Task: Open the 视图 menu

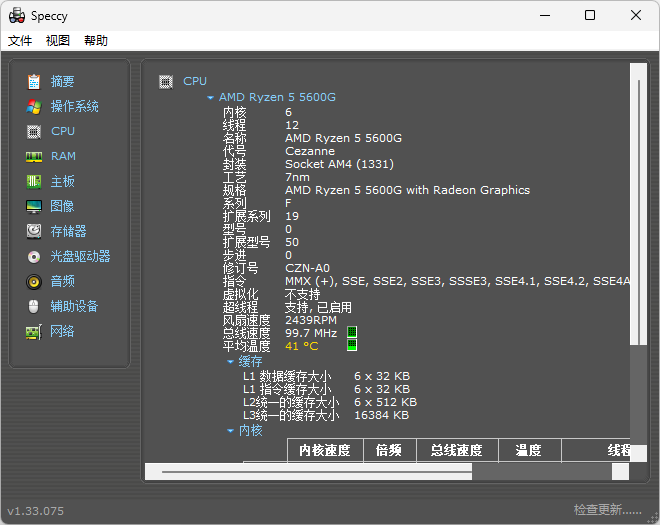Action: (58, 41)
